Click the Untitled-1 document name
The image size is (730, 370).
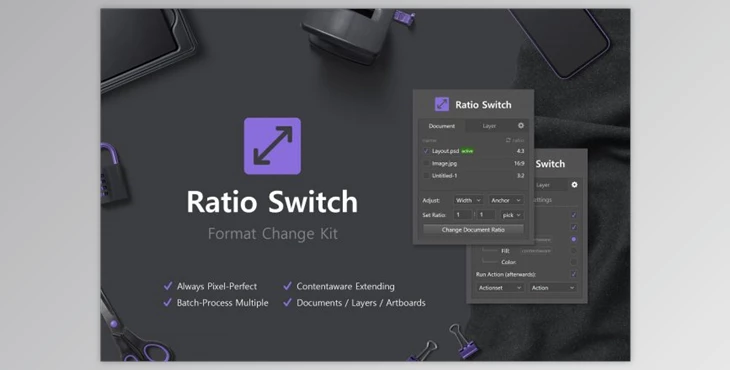tap(445, 175)
